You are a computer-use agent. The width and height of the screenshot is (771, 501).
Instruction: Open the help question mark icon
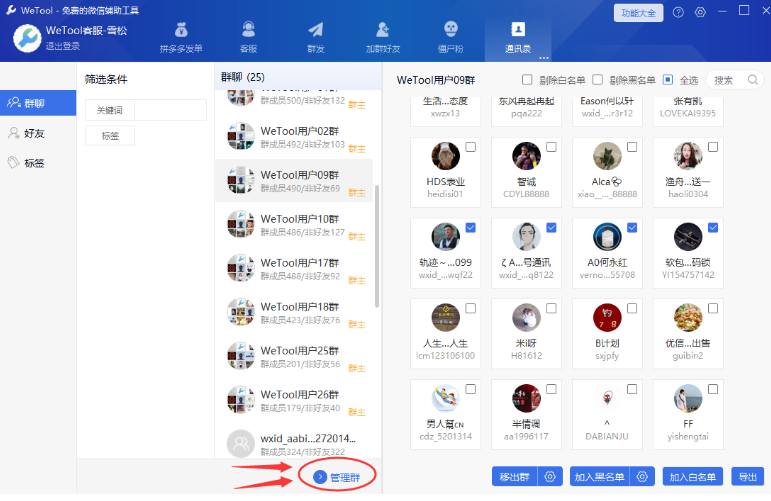(678, 12)
